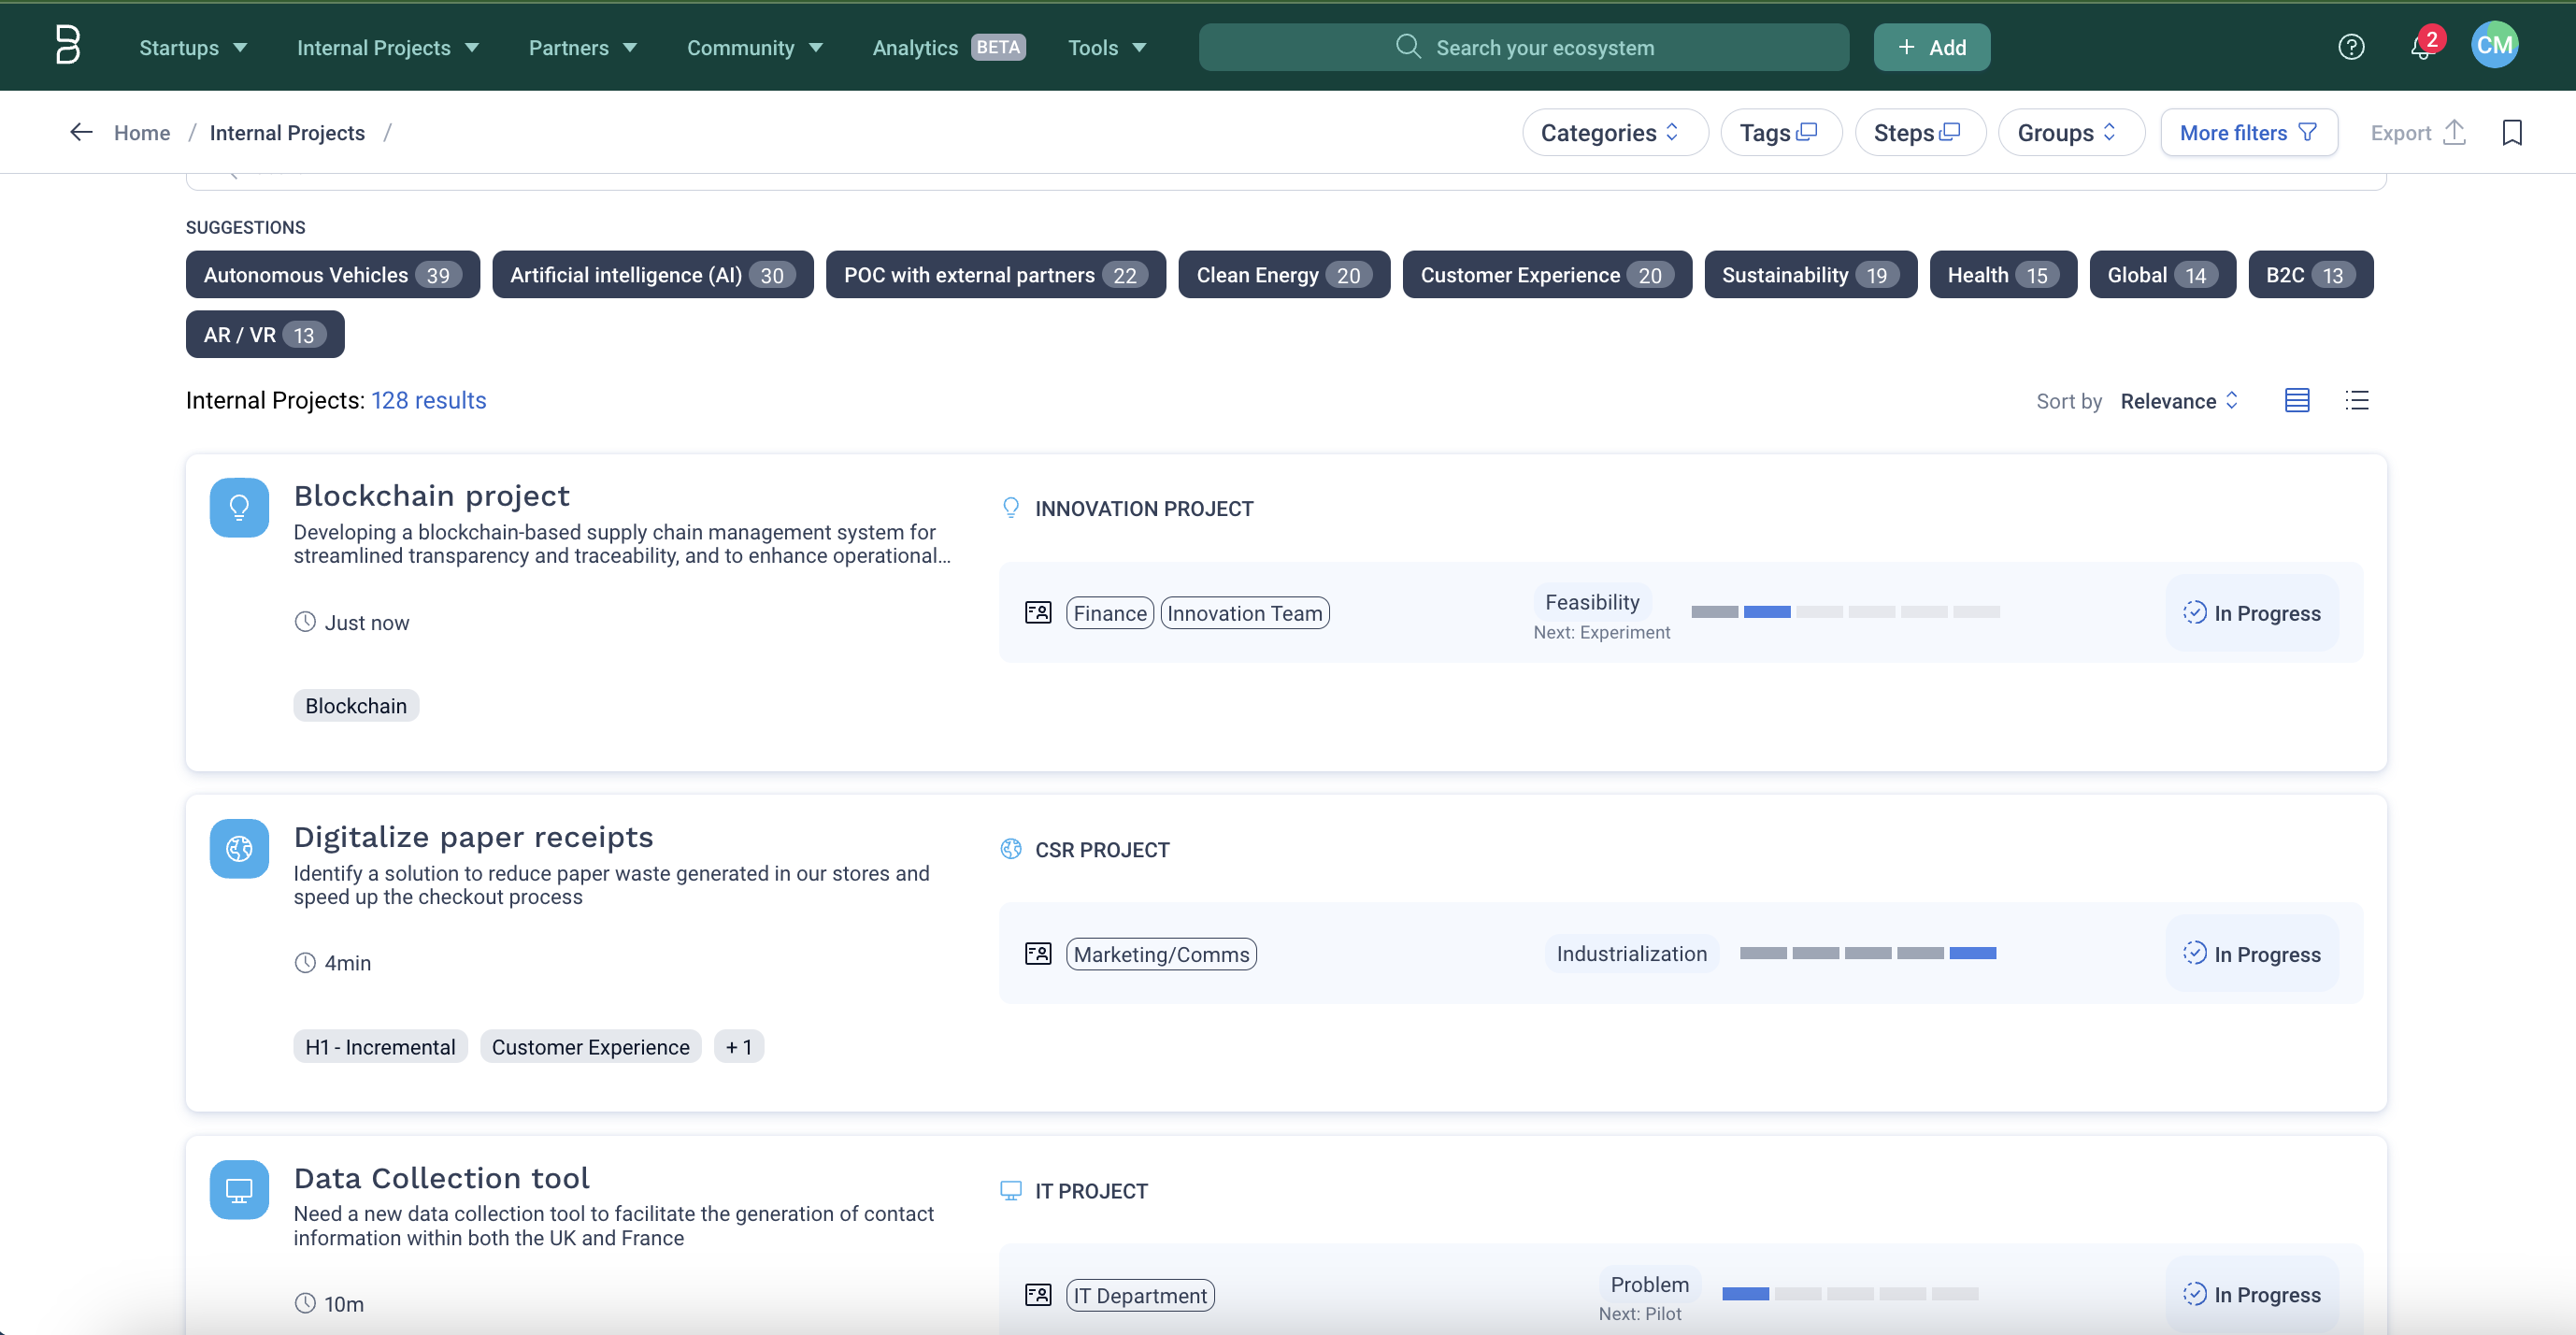Click the globe icon on Digitalize paper receipts card
This screenshot has width=2576, height=1335.
click(239, 849)
